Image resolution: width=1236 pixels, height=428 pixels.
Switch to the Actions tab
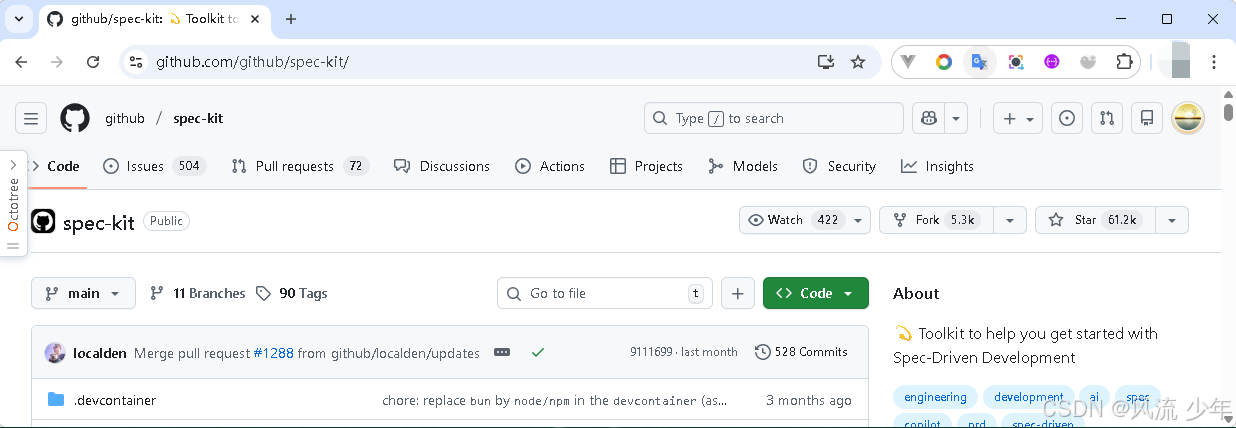coord(550,166)
